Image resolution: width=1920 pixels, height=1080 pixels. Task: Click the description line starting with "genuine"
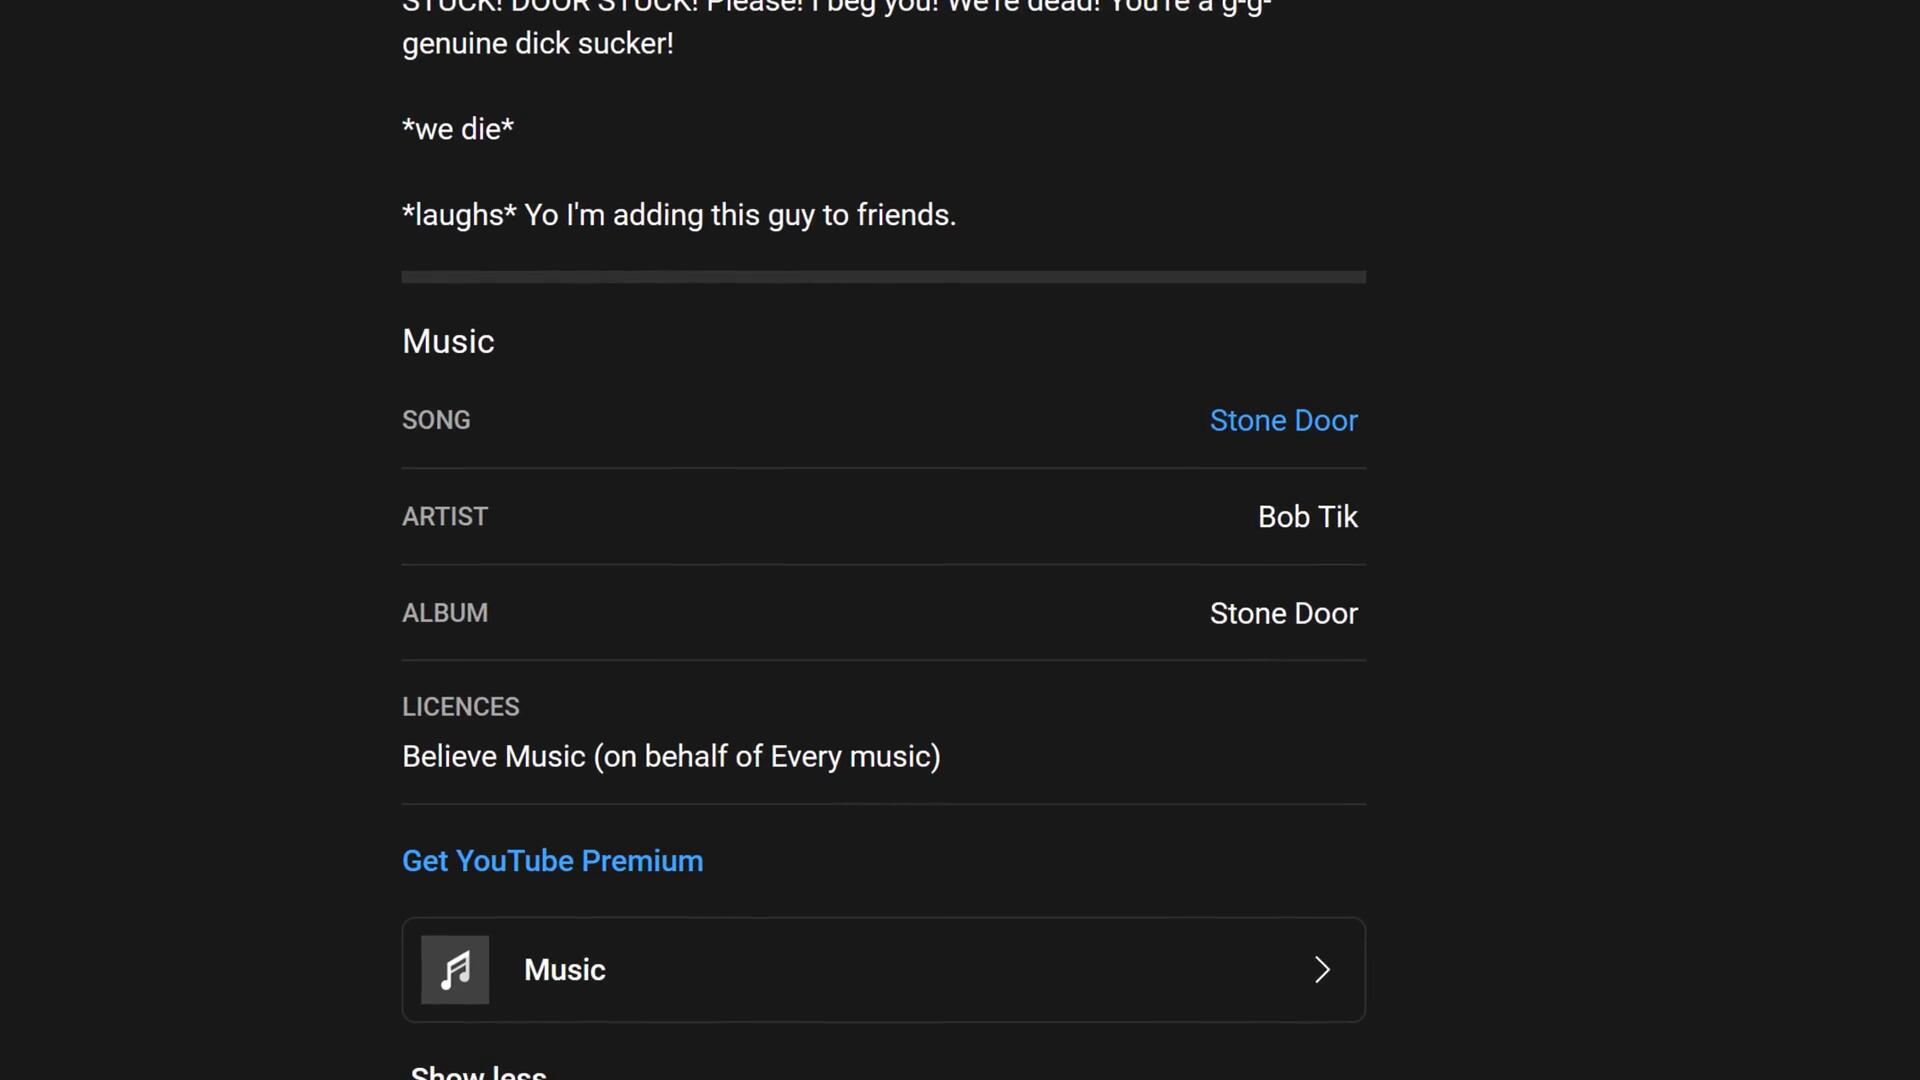click(538, 44)
